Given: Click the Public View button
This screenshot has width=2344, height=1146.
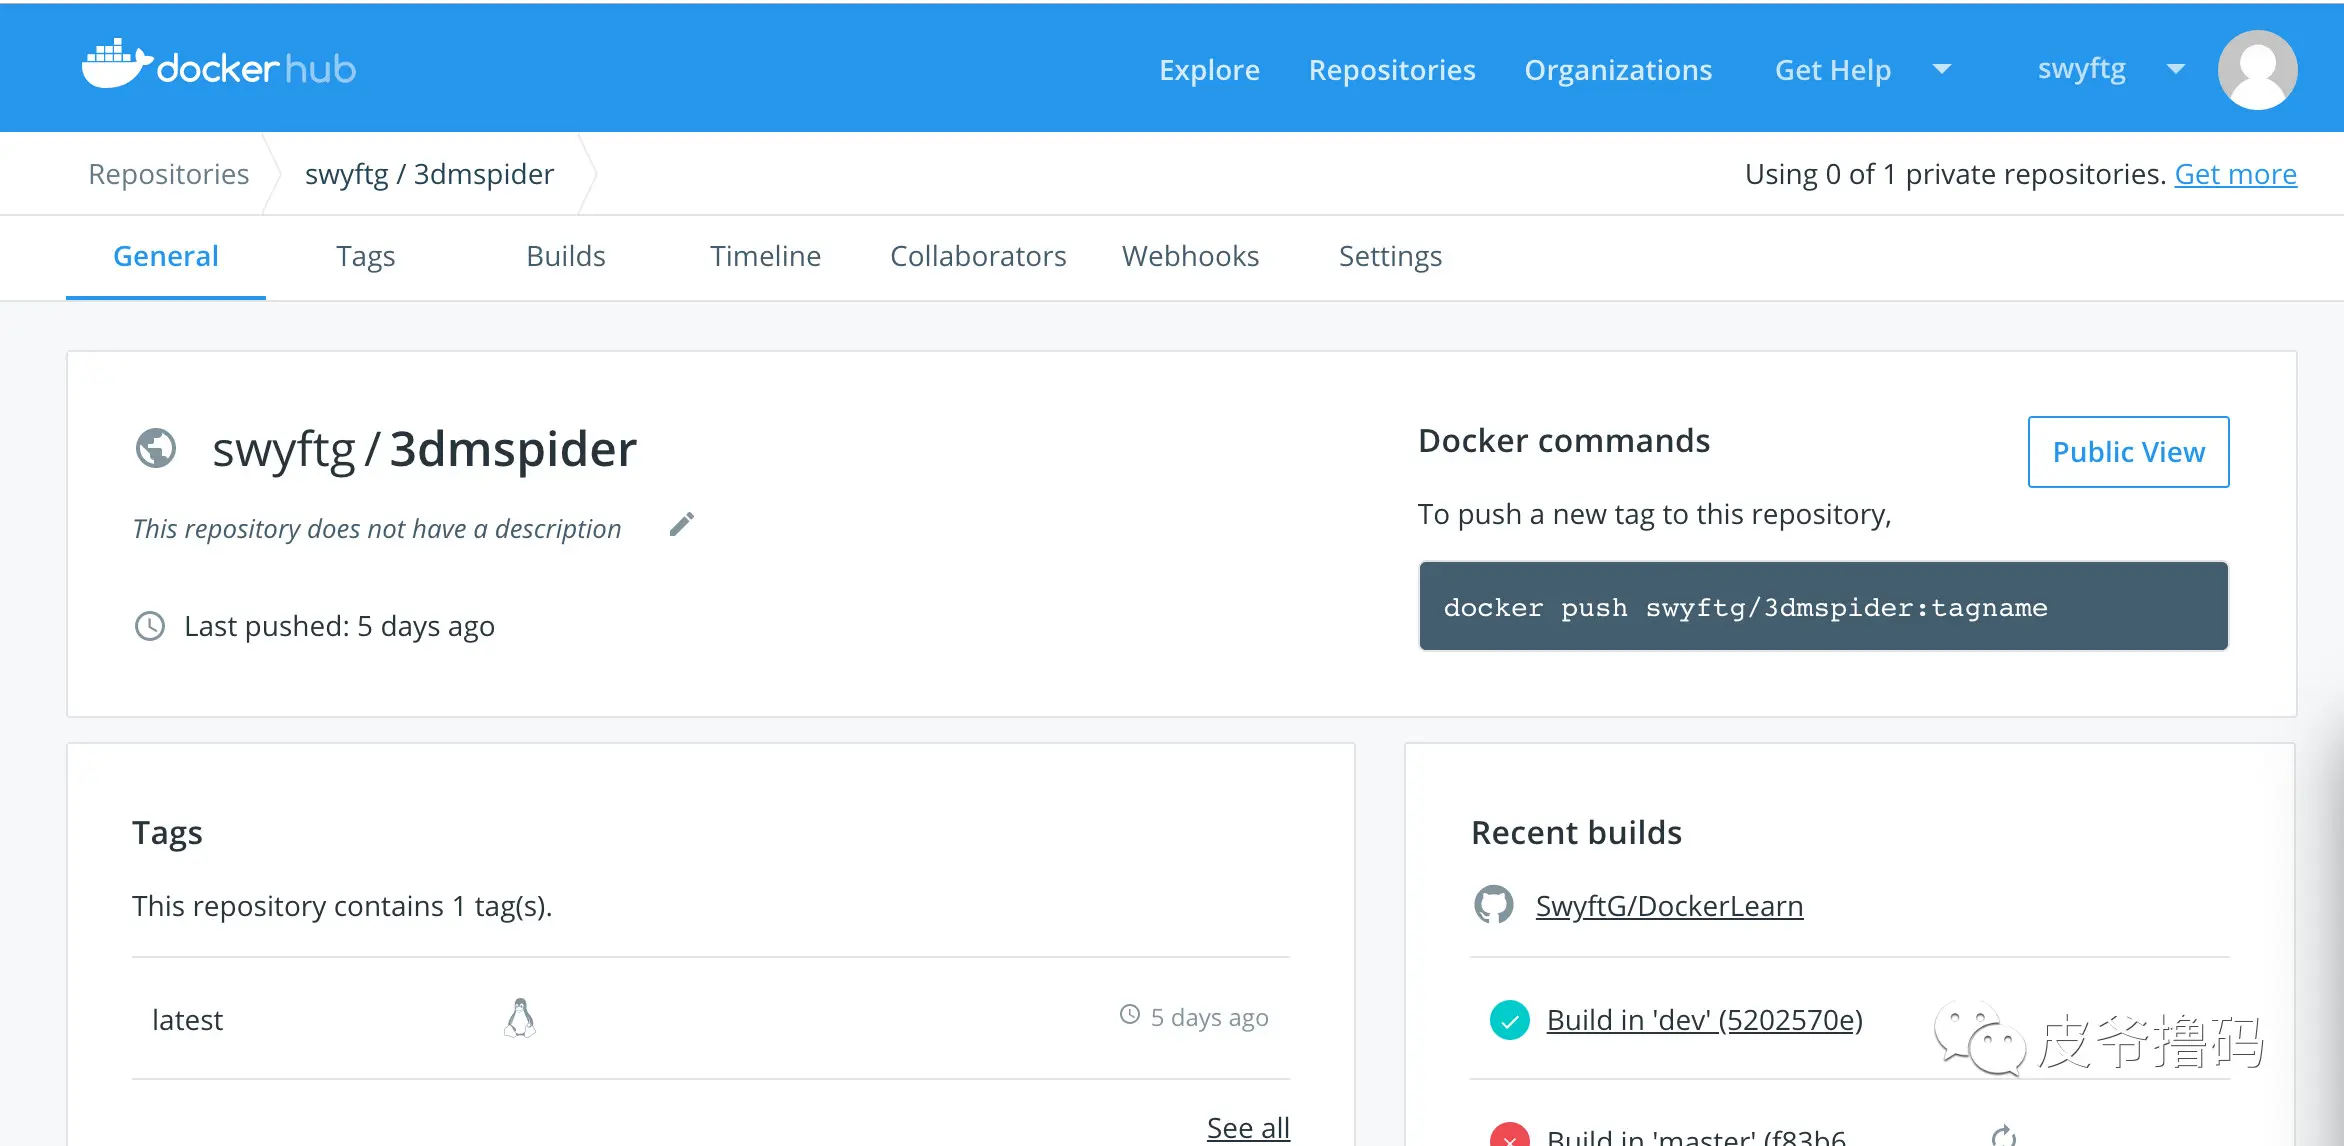Looking at the screenshot, I should tap(2127, 452).
